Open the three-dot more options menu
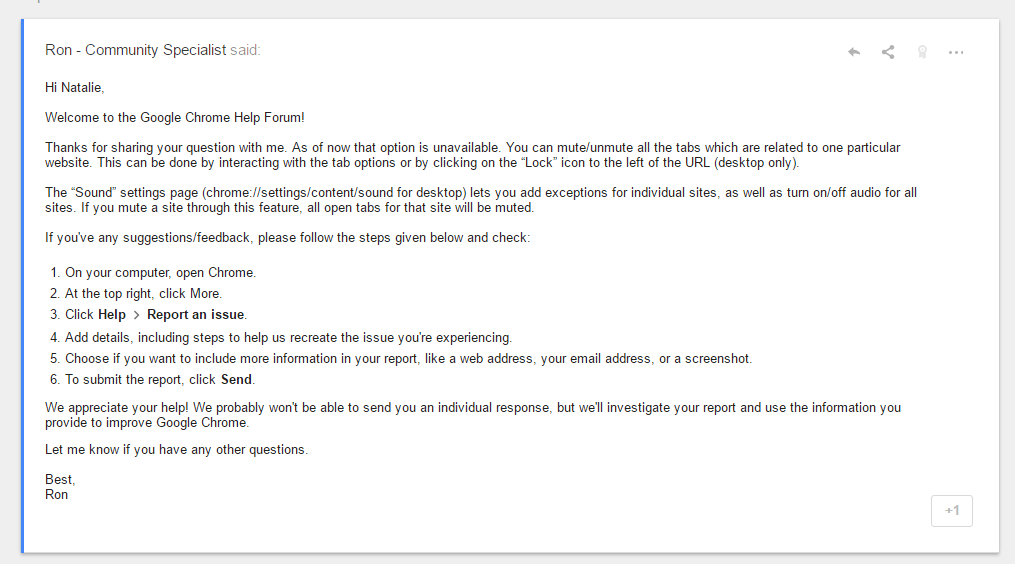This screenshot has width=1015, height=564. pyautogui.click(x=956, y=52)
